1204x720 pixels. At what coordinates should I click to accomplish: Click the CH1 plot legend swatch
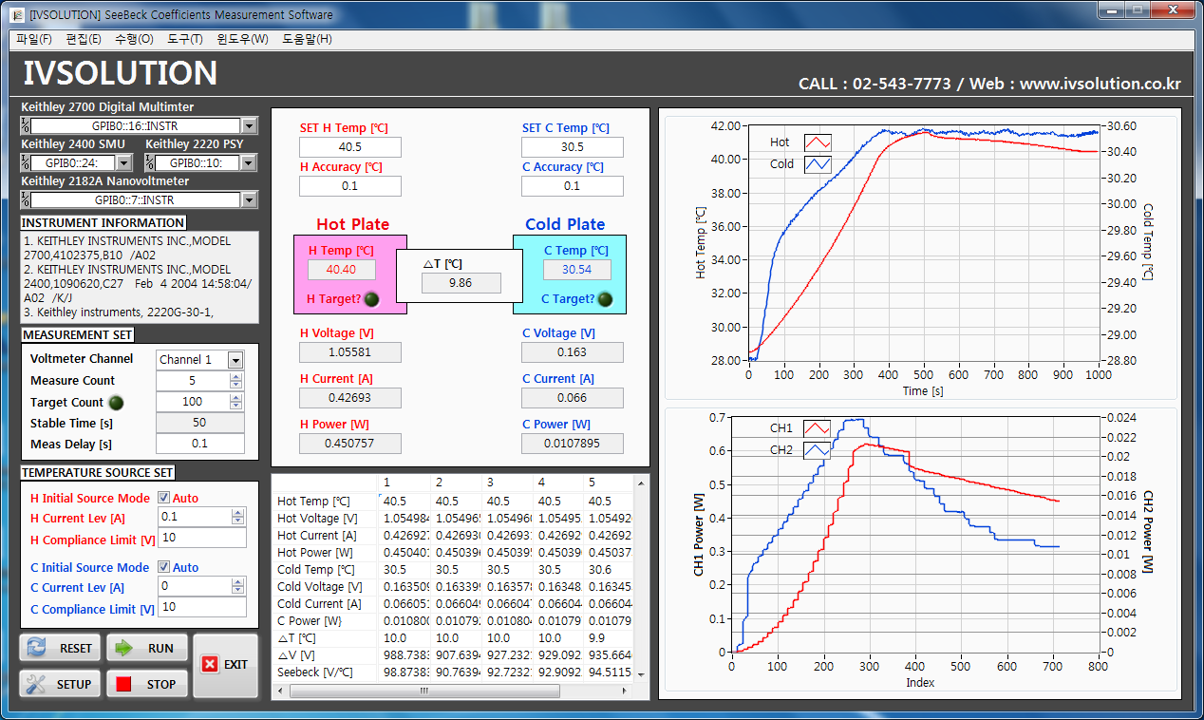pos(817,428)
